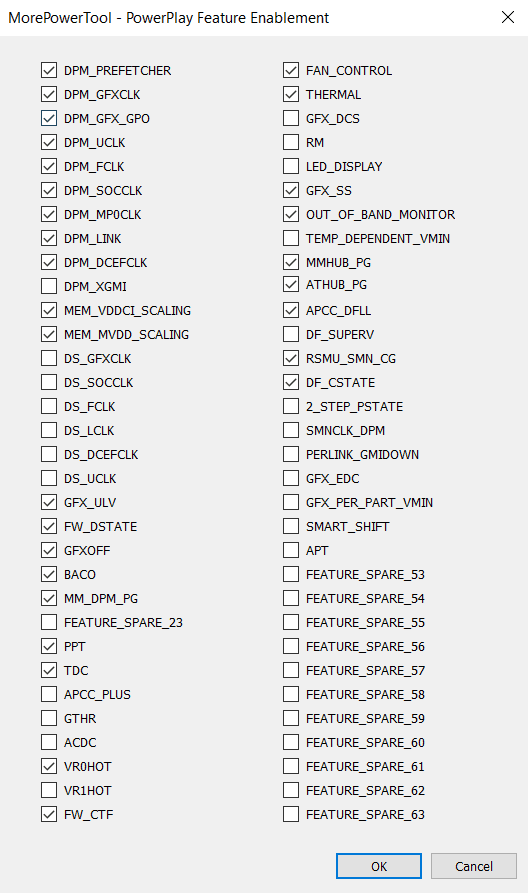Image resolution: width=528 pixels, height=893 pixels.
Task: Disable the THERMAL checkbox
Action: [x=291, y=95]
